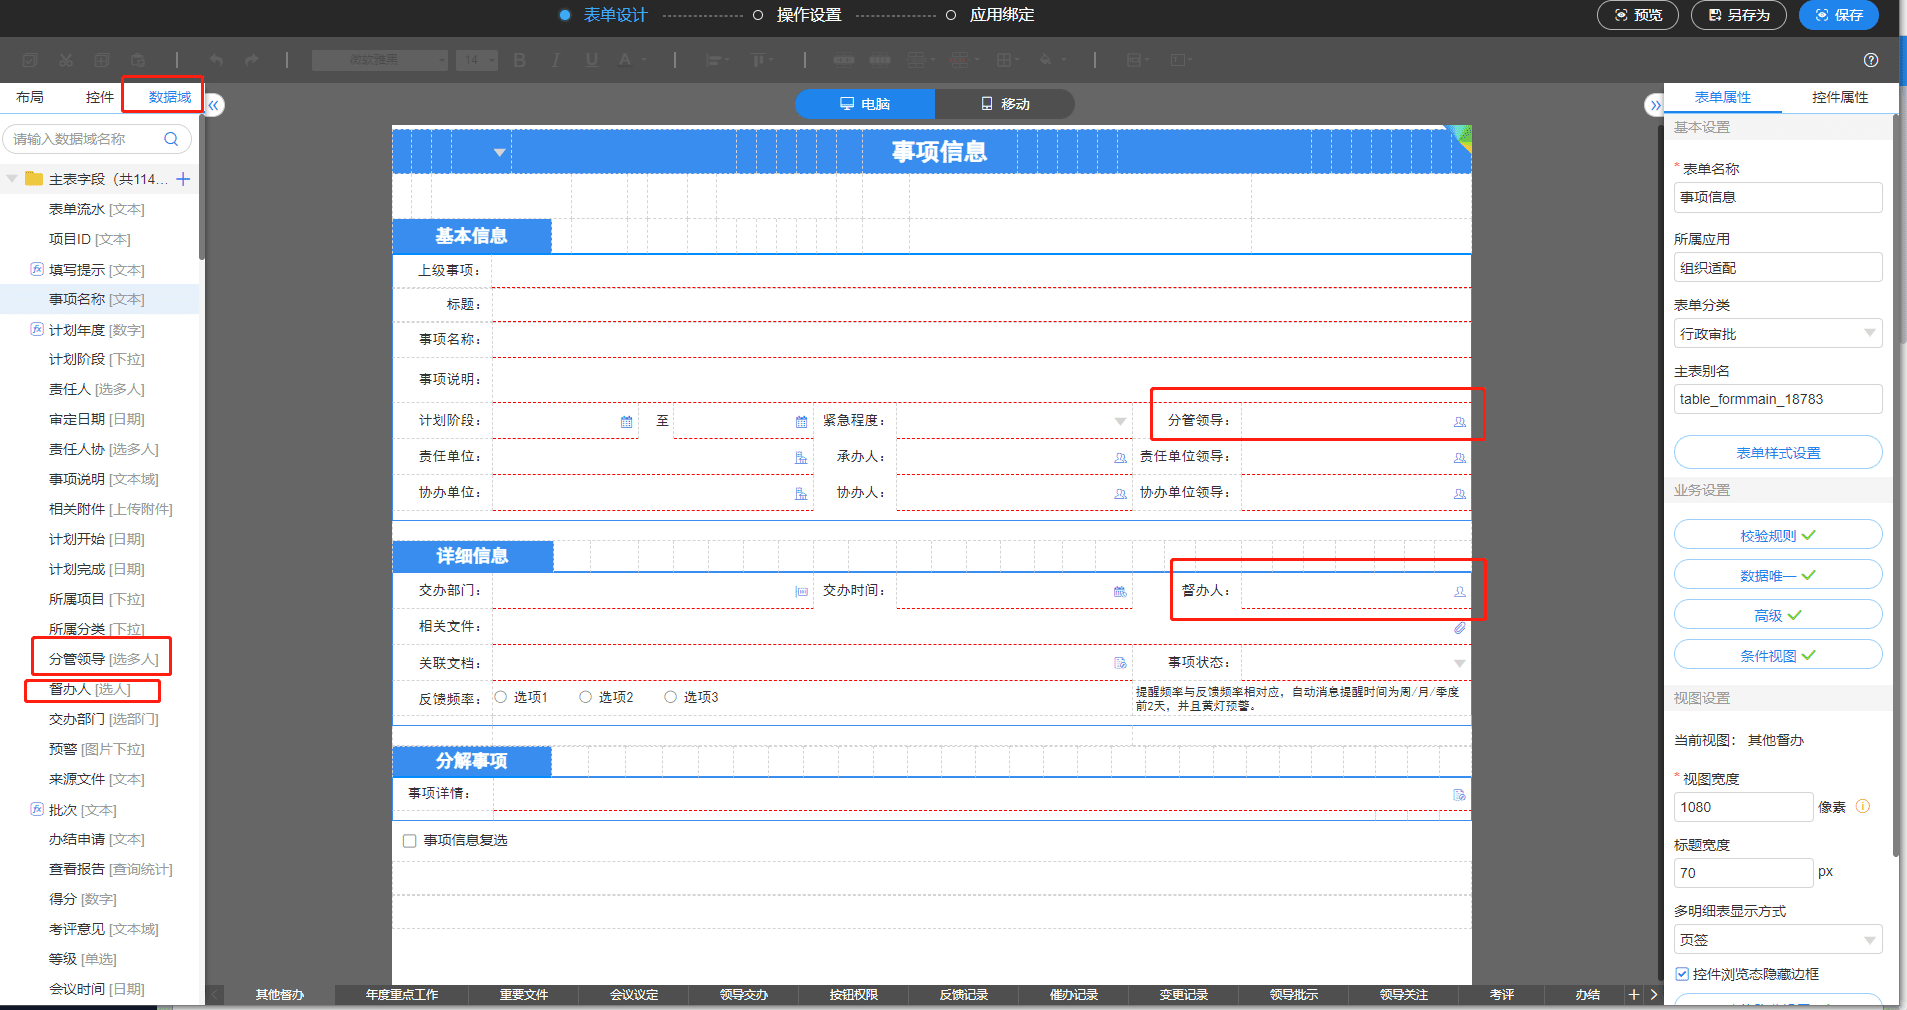Add a new view with plus icon
The height and width of the screenshot is (1010, 1907).
pyautogui.click(x=1634, y=994)
